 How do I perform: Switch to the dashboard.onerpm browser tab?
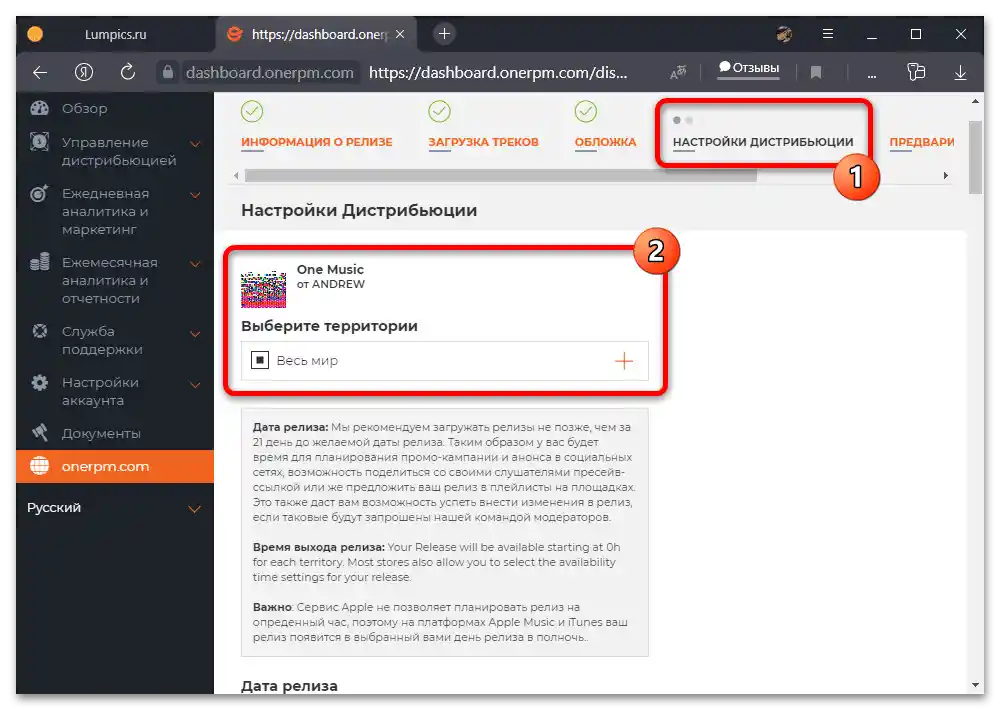(317, 34)
